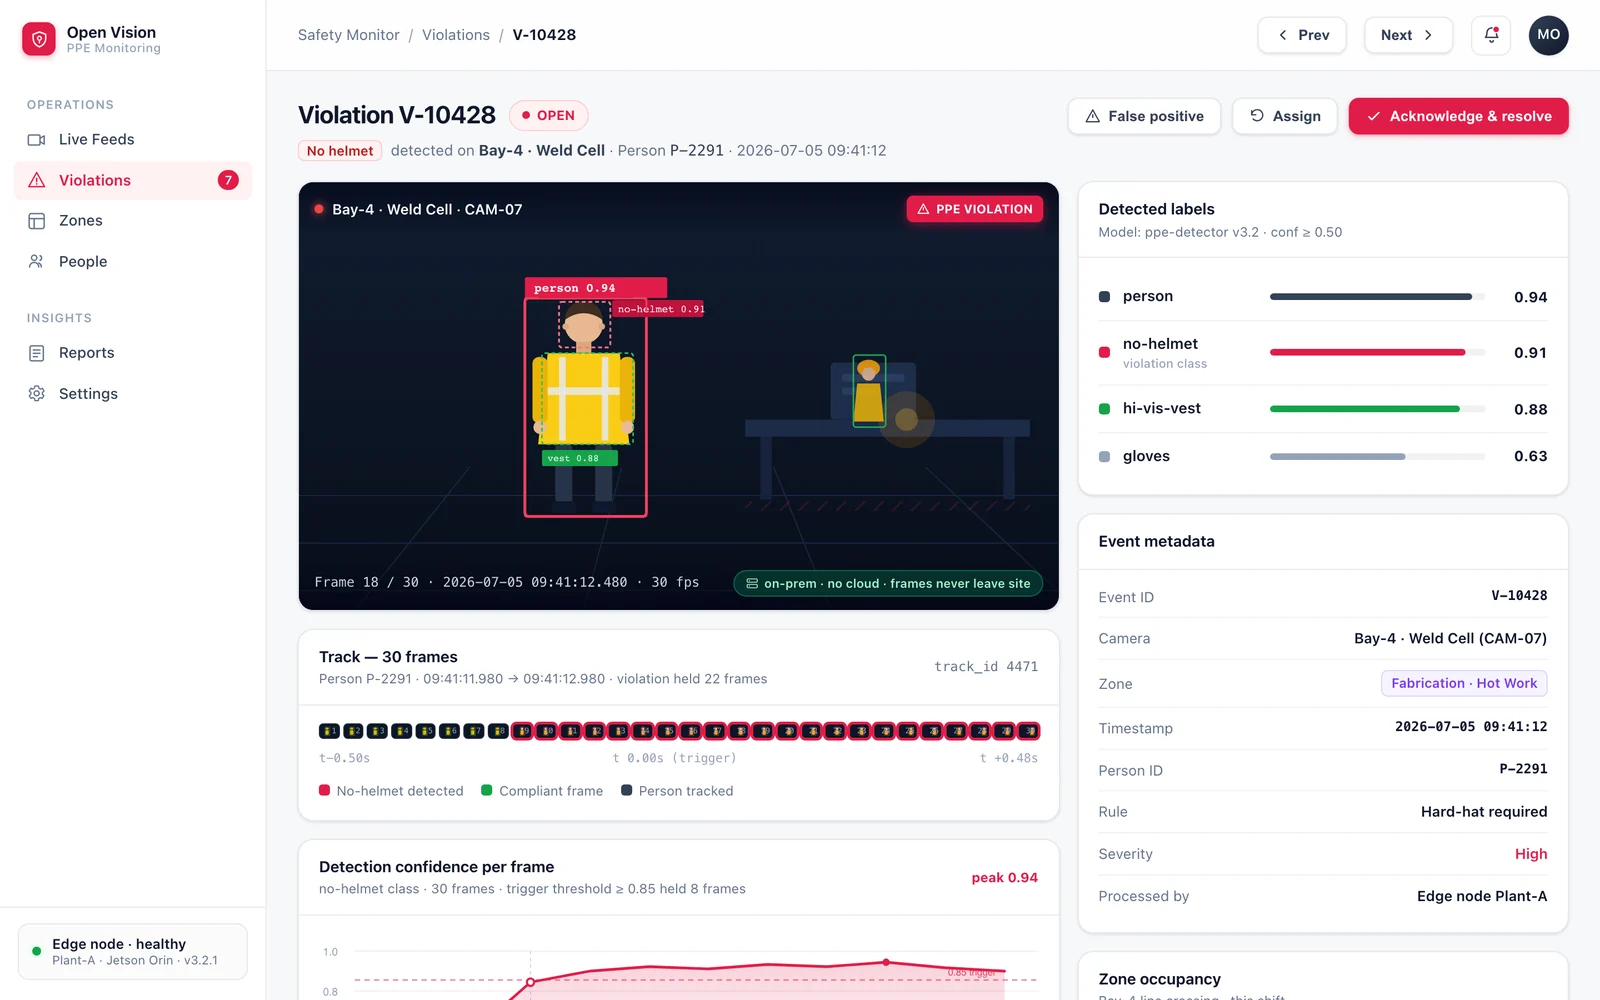Select the 'no-helmet 0.91' detection label
This screenshot has height=1000, width=1600.
click(659, 309)
